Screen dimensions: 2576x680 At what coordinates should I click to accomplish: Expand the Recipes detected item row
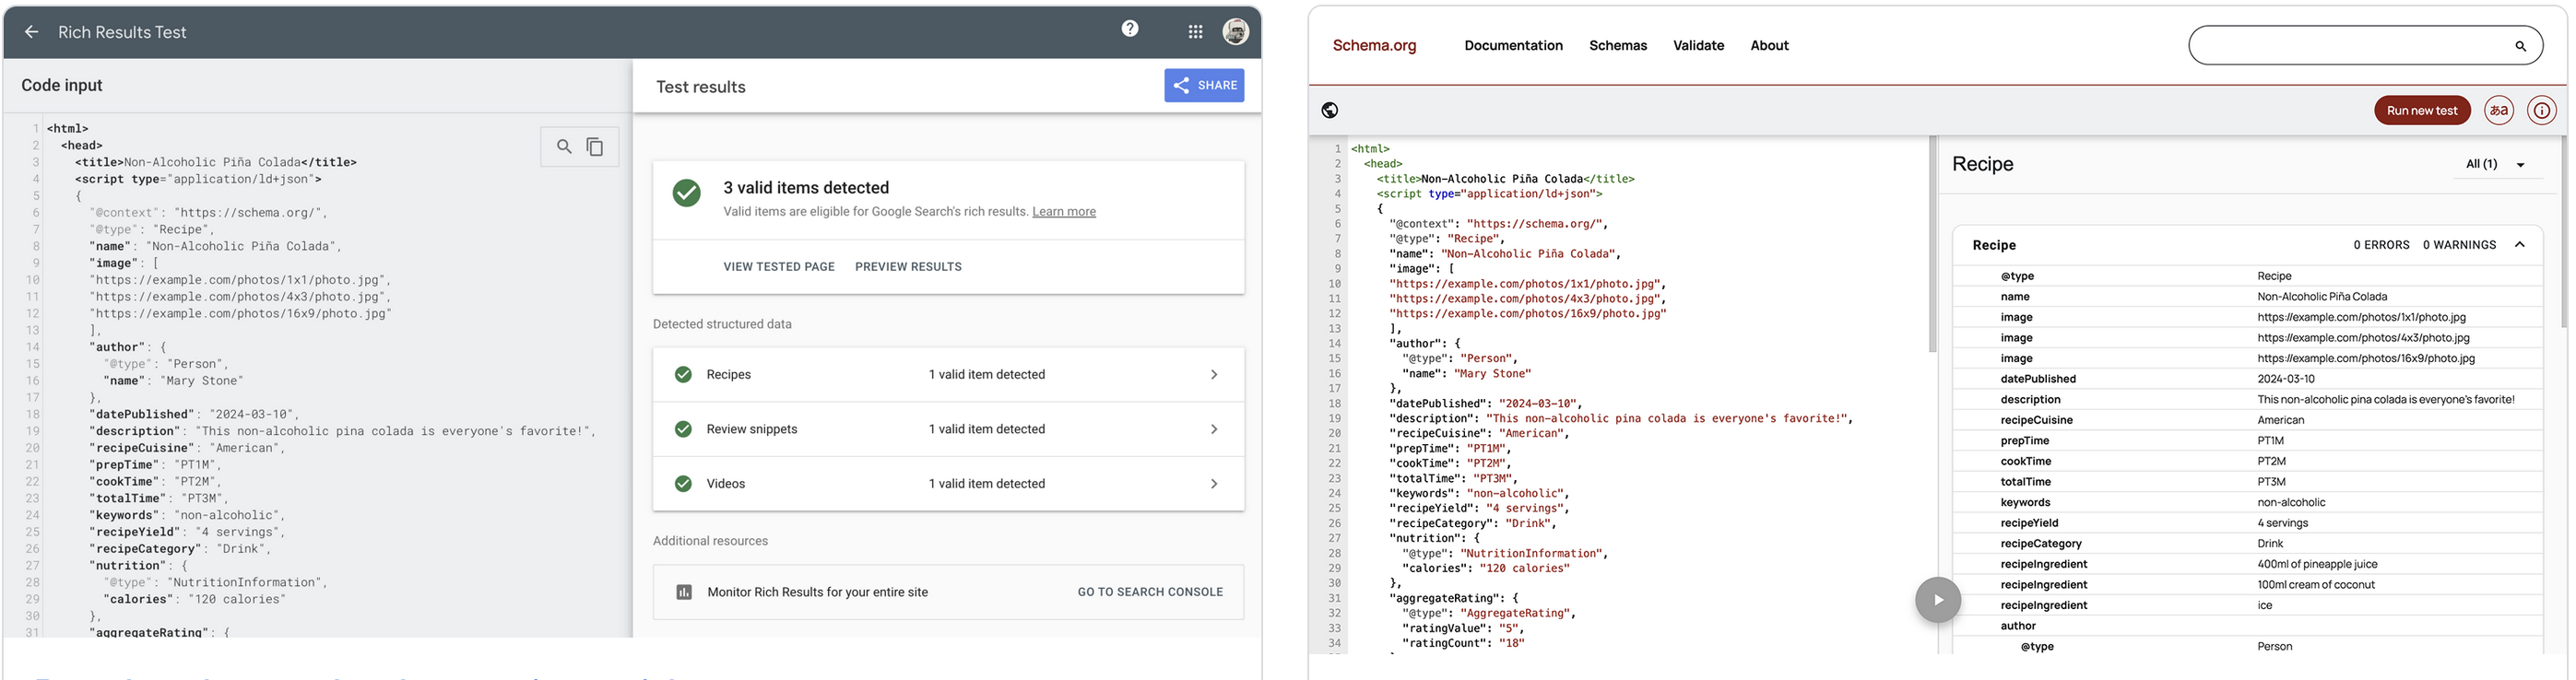(x=948, y=375)
